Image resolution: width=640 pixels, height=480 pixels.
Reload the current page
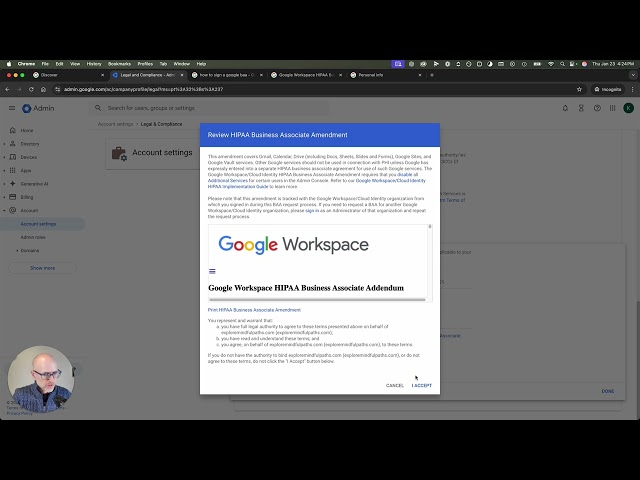31,89
